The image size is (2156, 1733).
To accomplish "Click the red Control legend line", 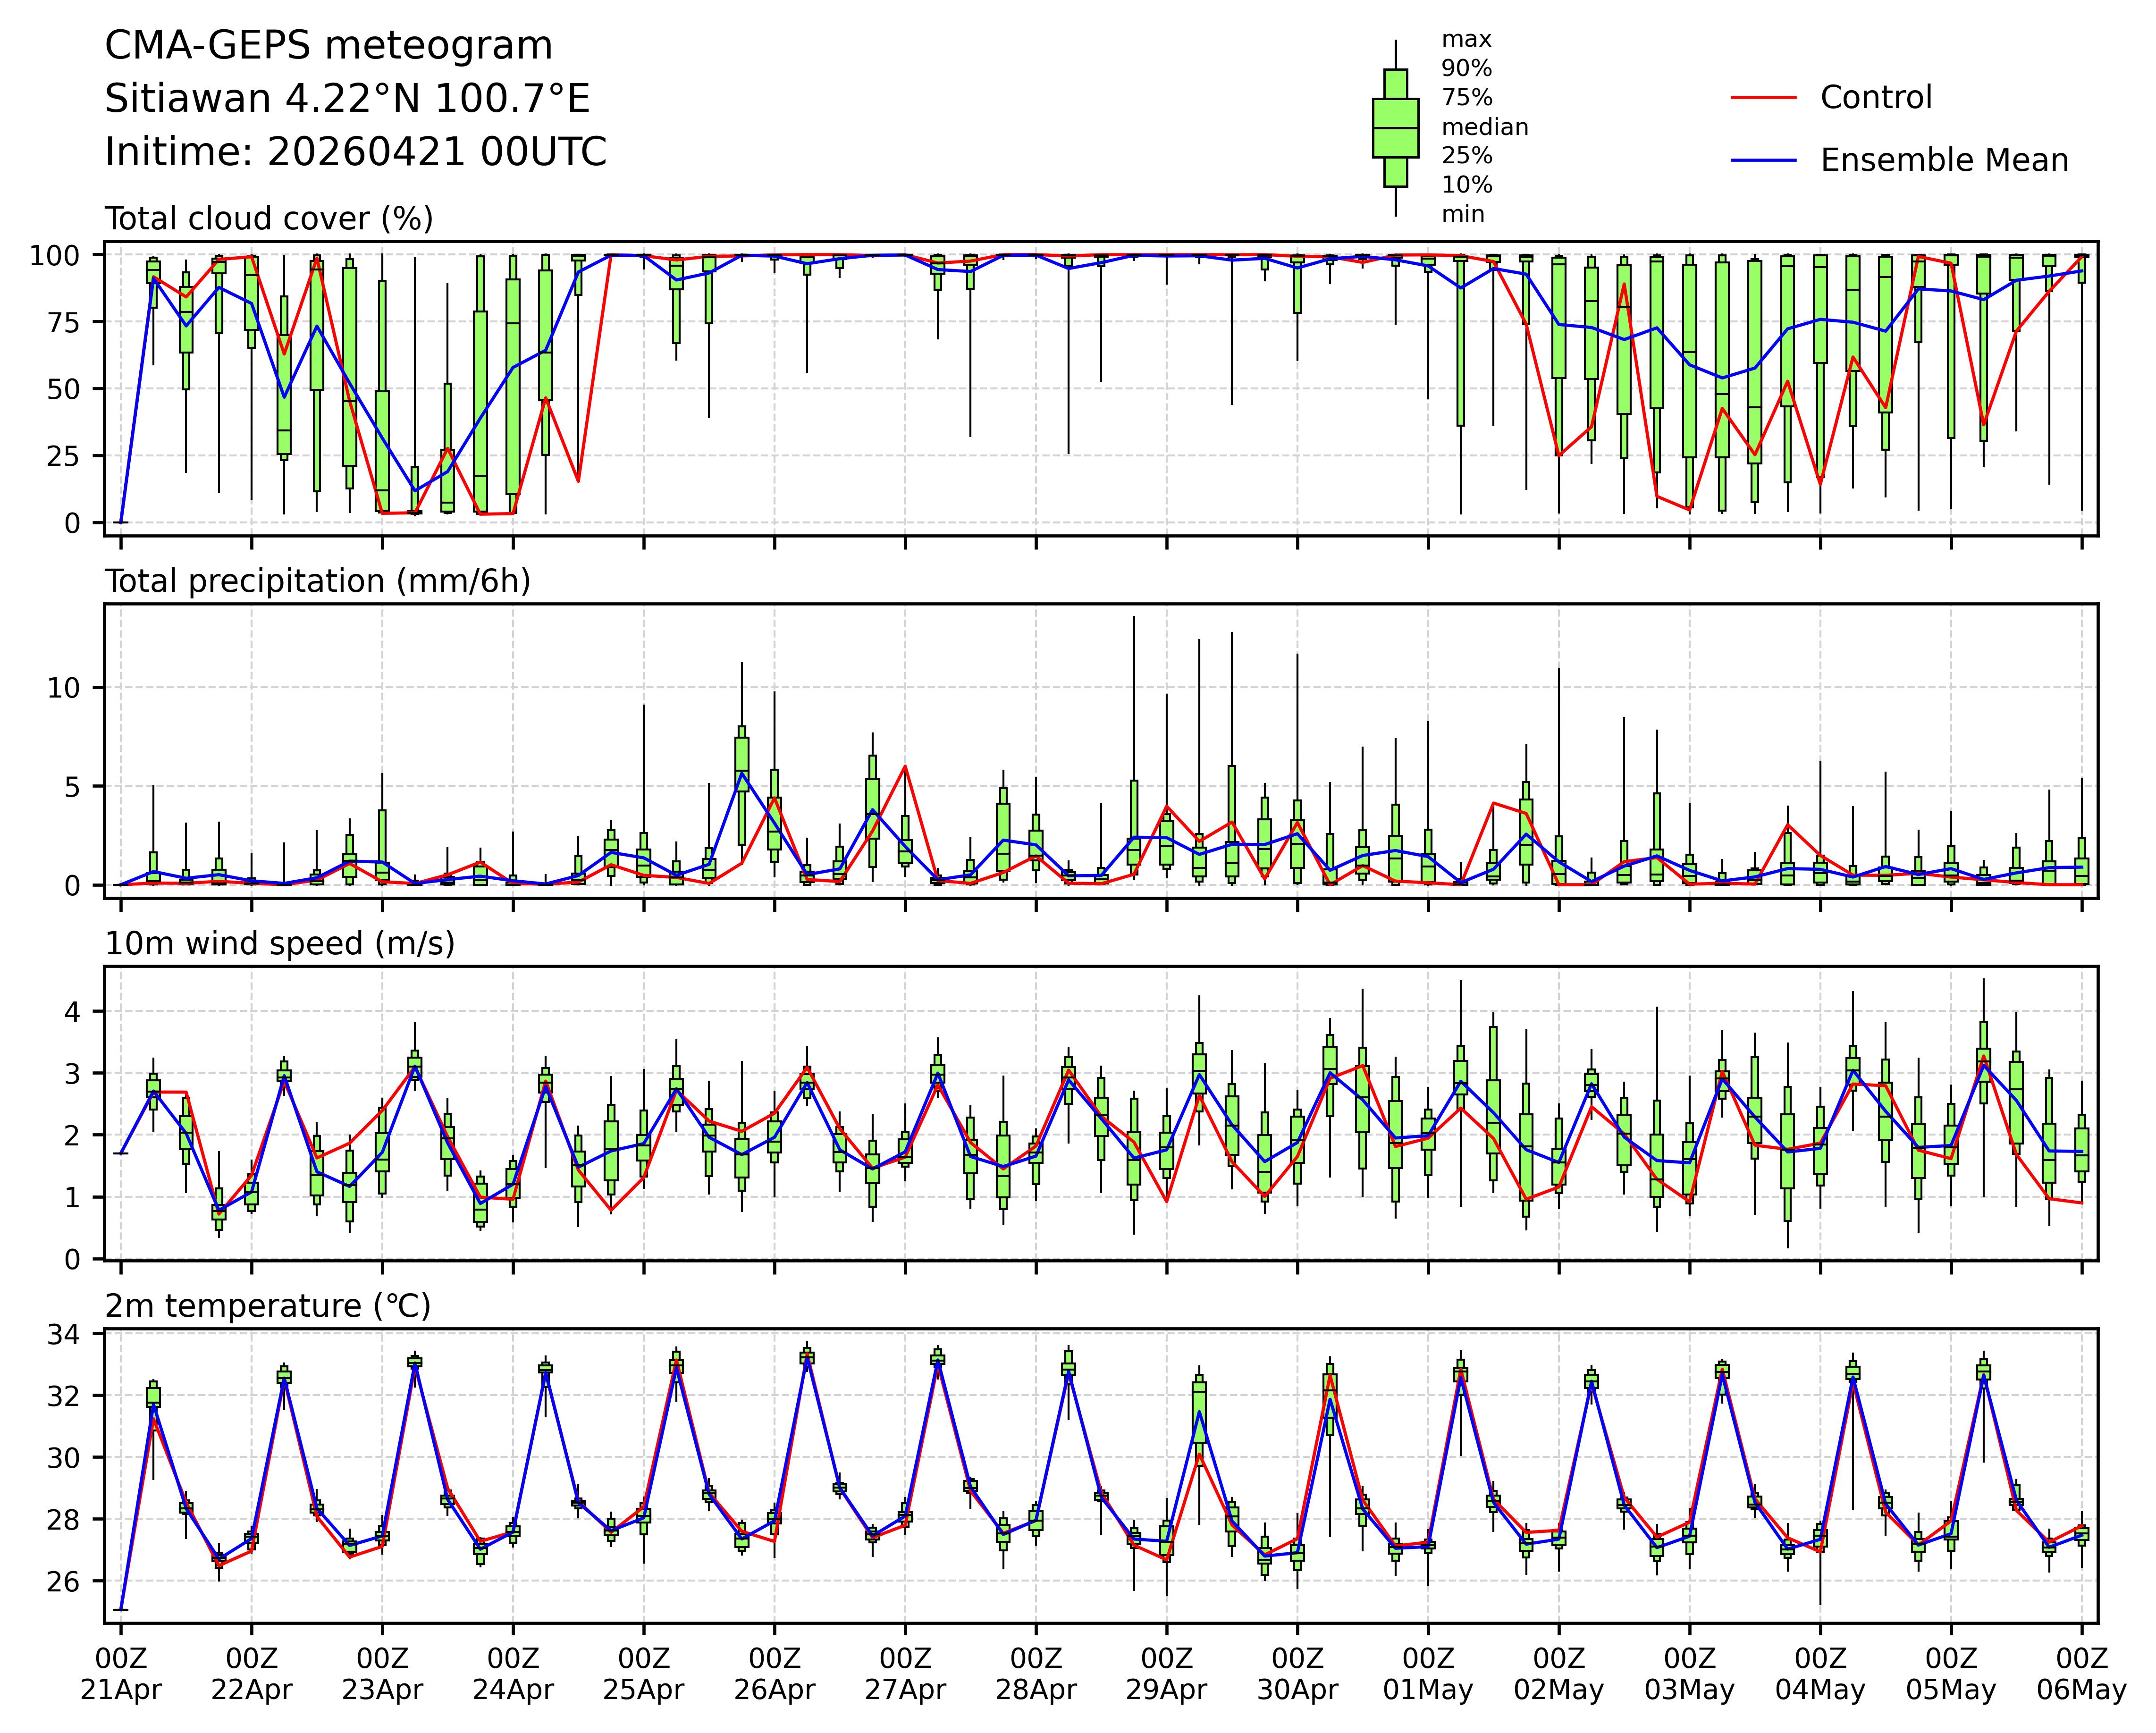I will (x=1763, y=97).
